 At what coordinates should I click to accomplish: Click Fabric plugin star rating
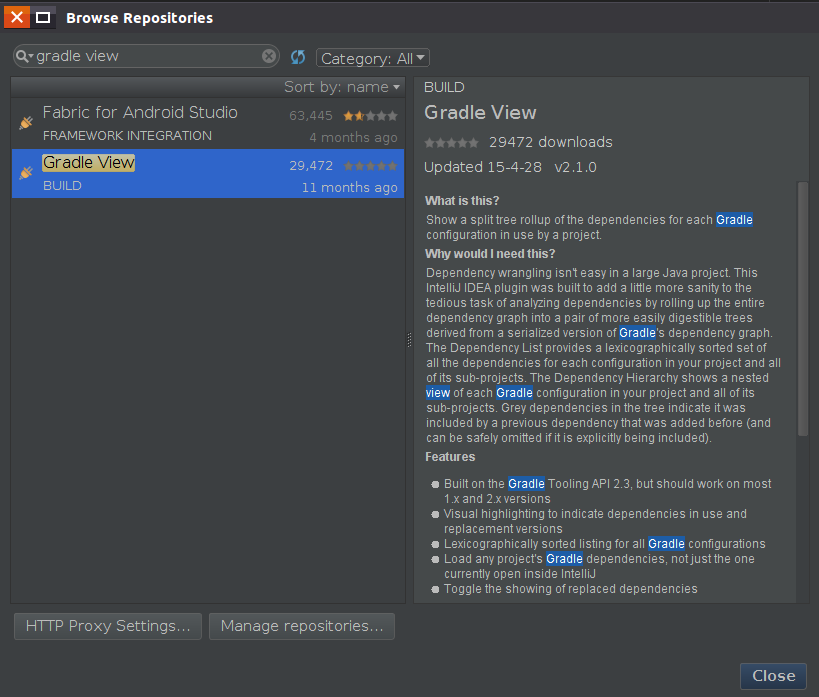coord(370,115)
